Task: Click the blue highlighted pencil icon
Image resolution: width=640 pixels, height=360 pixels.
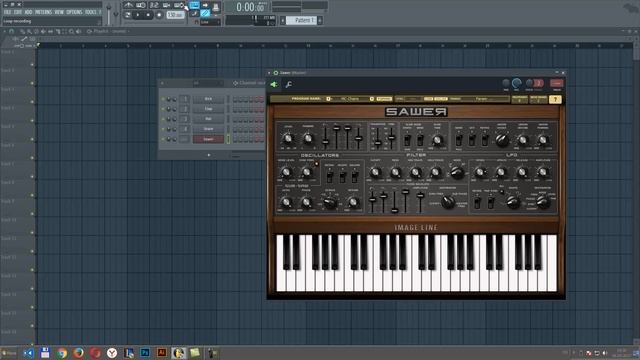Action: tap(205, 13)
